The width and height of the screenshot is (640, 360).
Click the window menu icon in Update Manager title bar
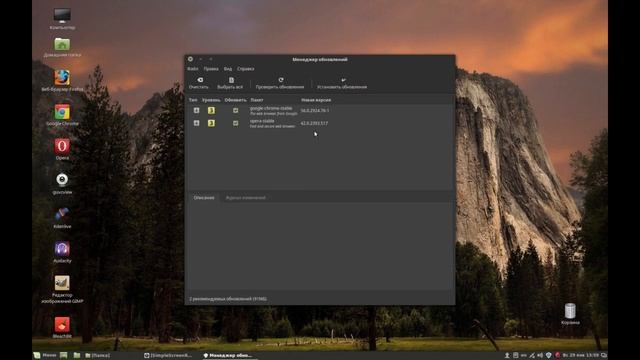[191, 59]
